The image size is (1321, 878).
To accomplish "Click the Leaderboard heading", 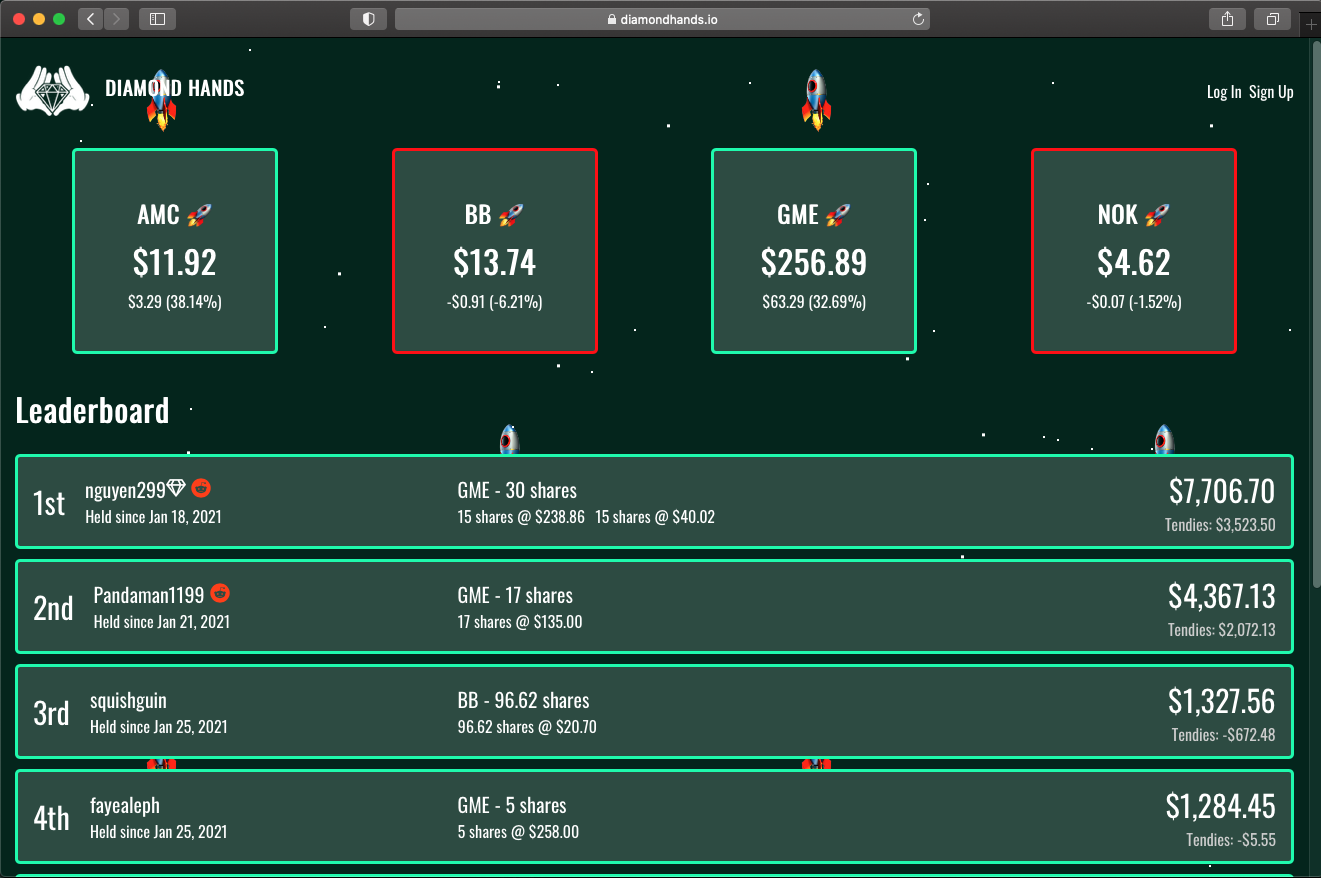I will tap(93, 410).
